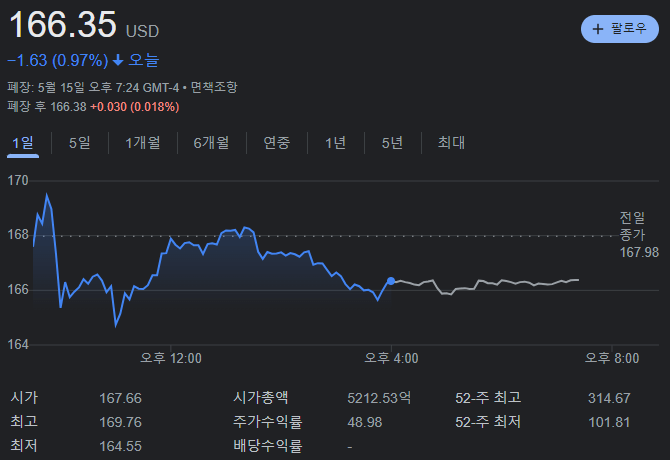Click the 주가수익률 value 48.98
Viewport: 670px width, 460px height.
tap(364, 422)
